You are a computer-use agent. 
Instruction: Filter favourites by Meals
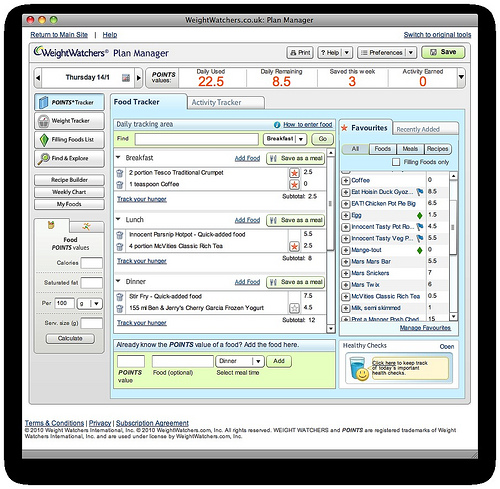click(410, 149)
